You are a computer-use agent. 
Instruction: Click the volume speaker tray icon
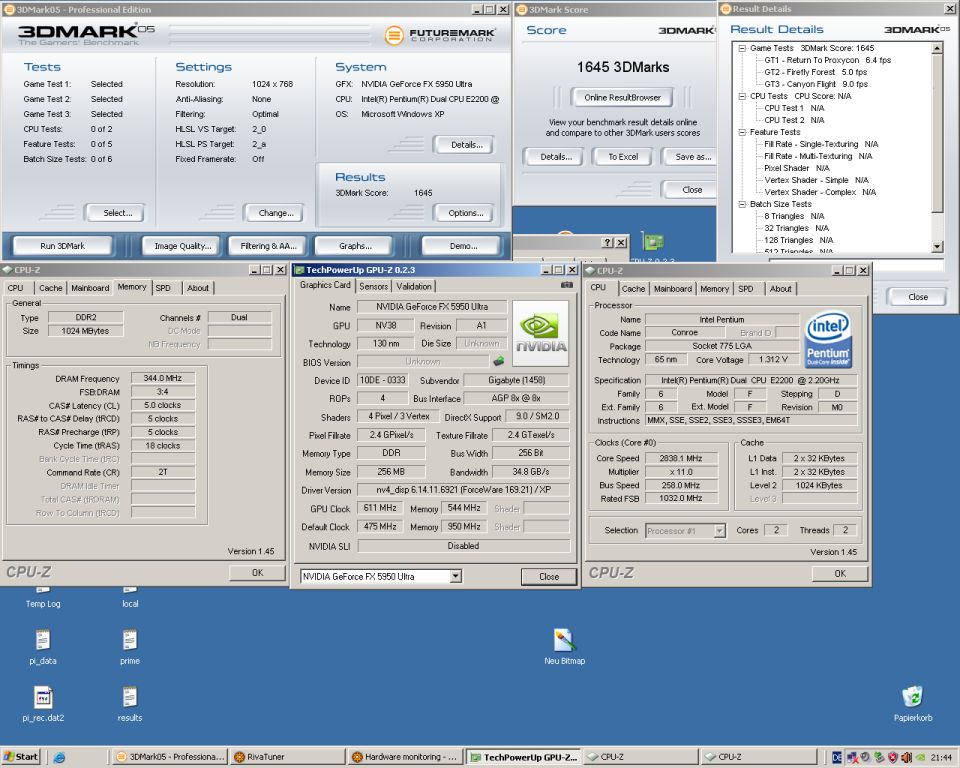point(906,758)
